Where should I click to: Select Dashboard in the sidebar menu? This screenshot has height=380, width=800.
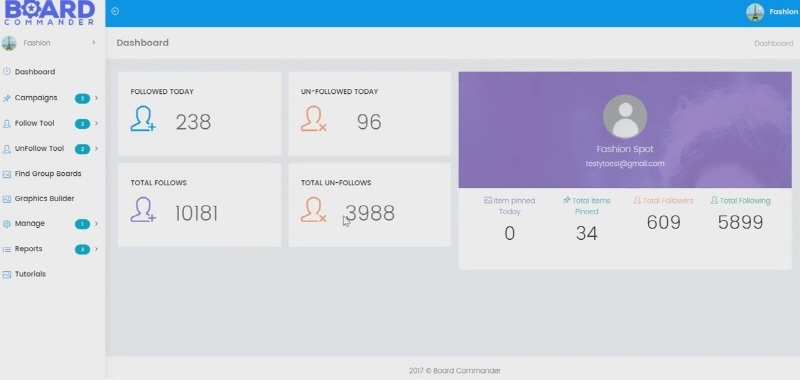[35, 72]
